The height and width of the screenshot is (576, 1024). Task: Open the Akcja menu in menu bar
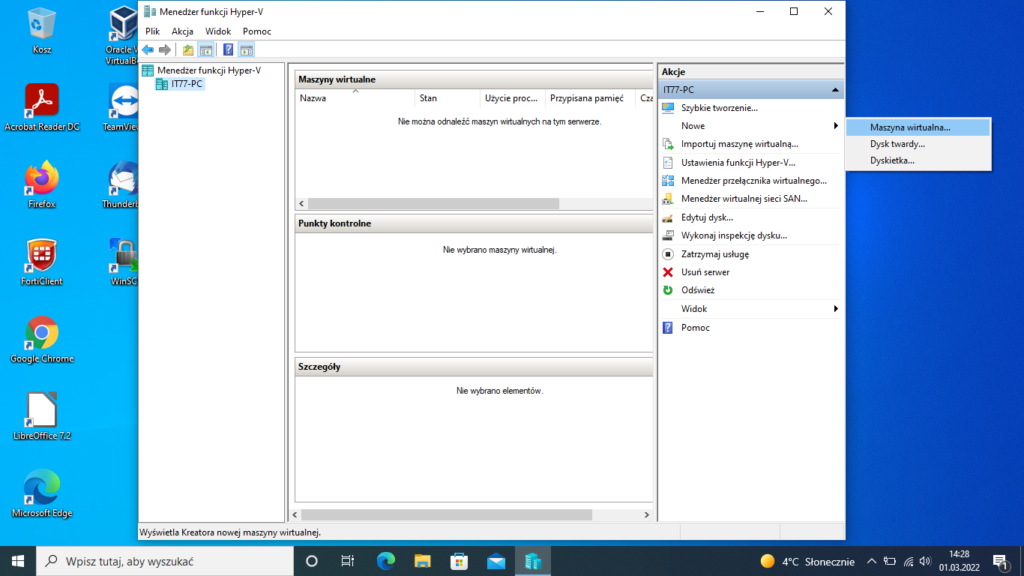pyautogui.click(x=182, y=31)
